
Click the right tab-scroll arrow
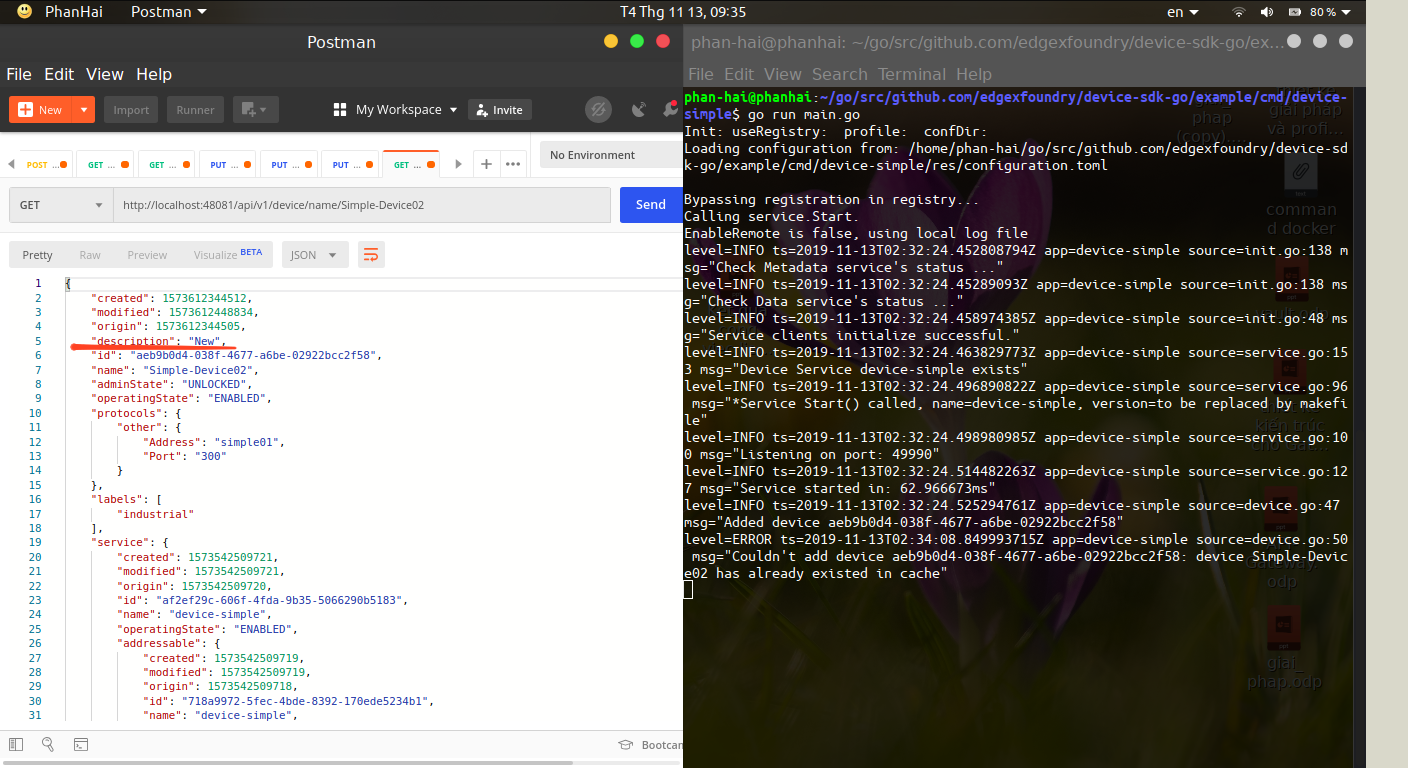coord(457,164)
